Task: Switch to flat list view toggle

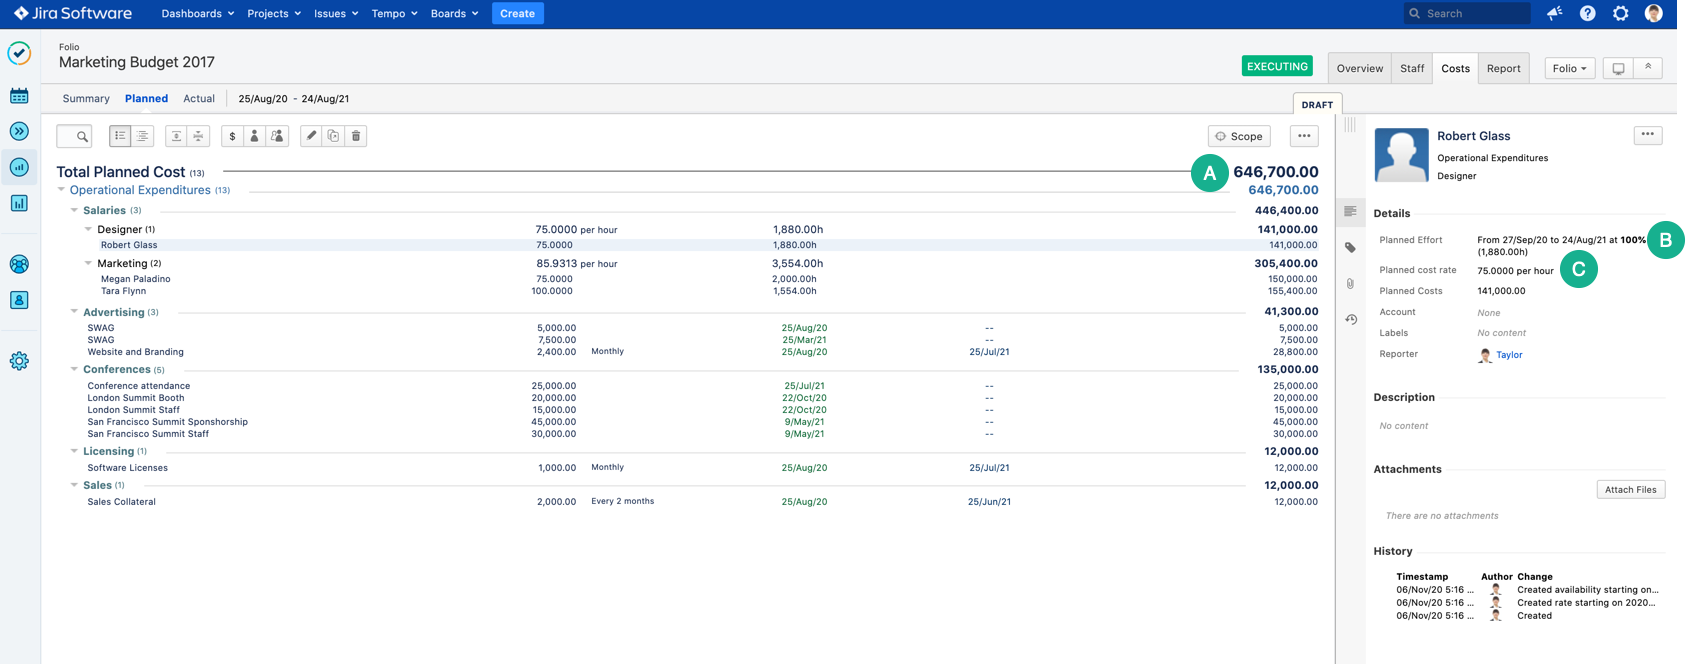Action: tap(120, 136)
